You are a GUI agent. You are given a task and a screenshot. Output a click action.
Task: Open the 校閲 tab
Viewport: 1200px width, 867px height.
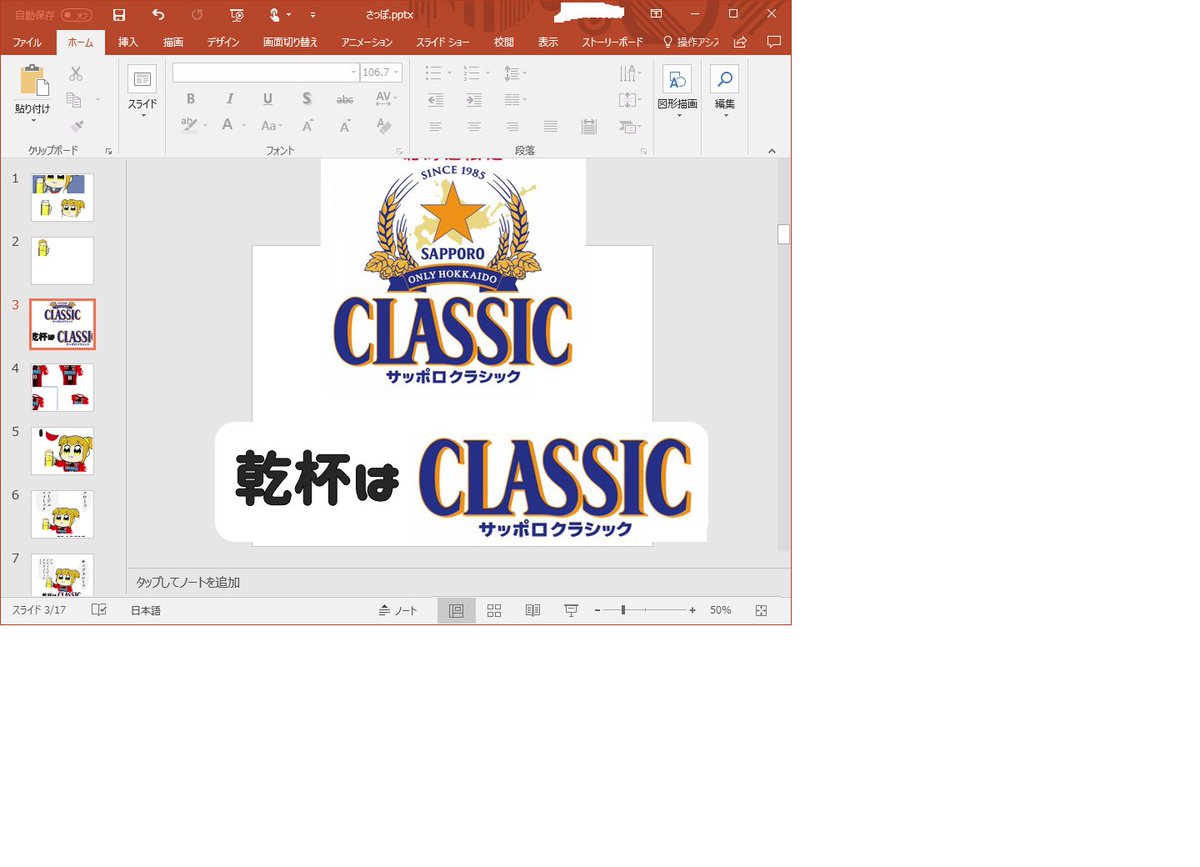504,42
